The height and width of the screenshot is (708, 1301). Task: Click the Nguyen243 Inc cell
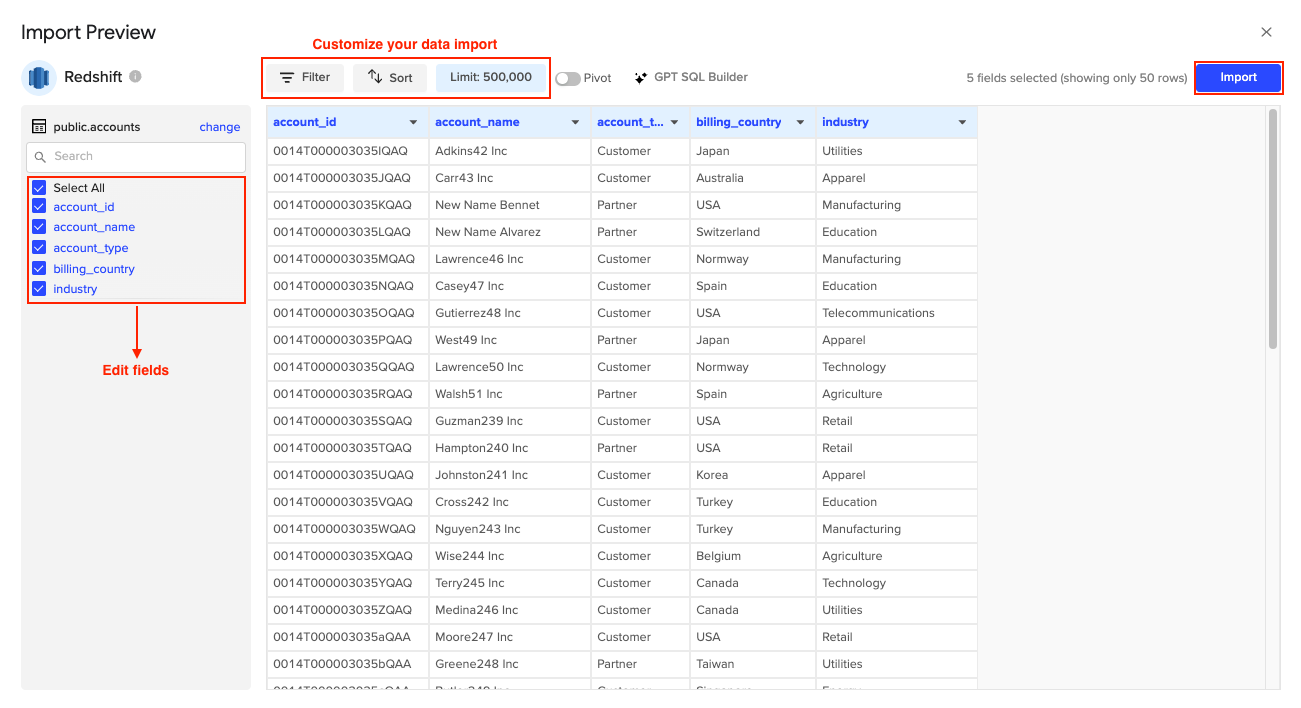[x=509, y=529]
